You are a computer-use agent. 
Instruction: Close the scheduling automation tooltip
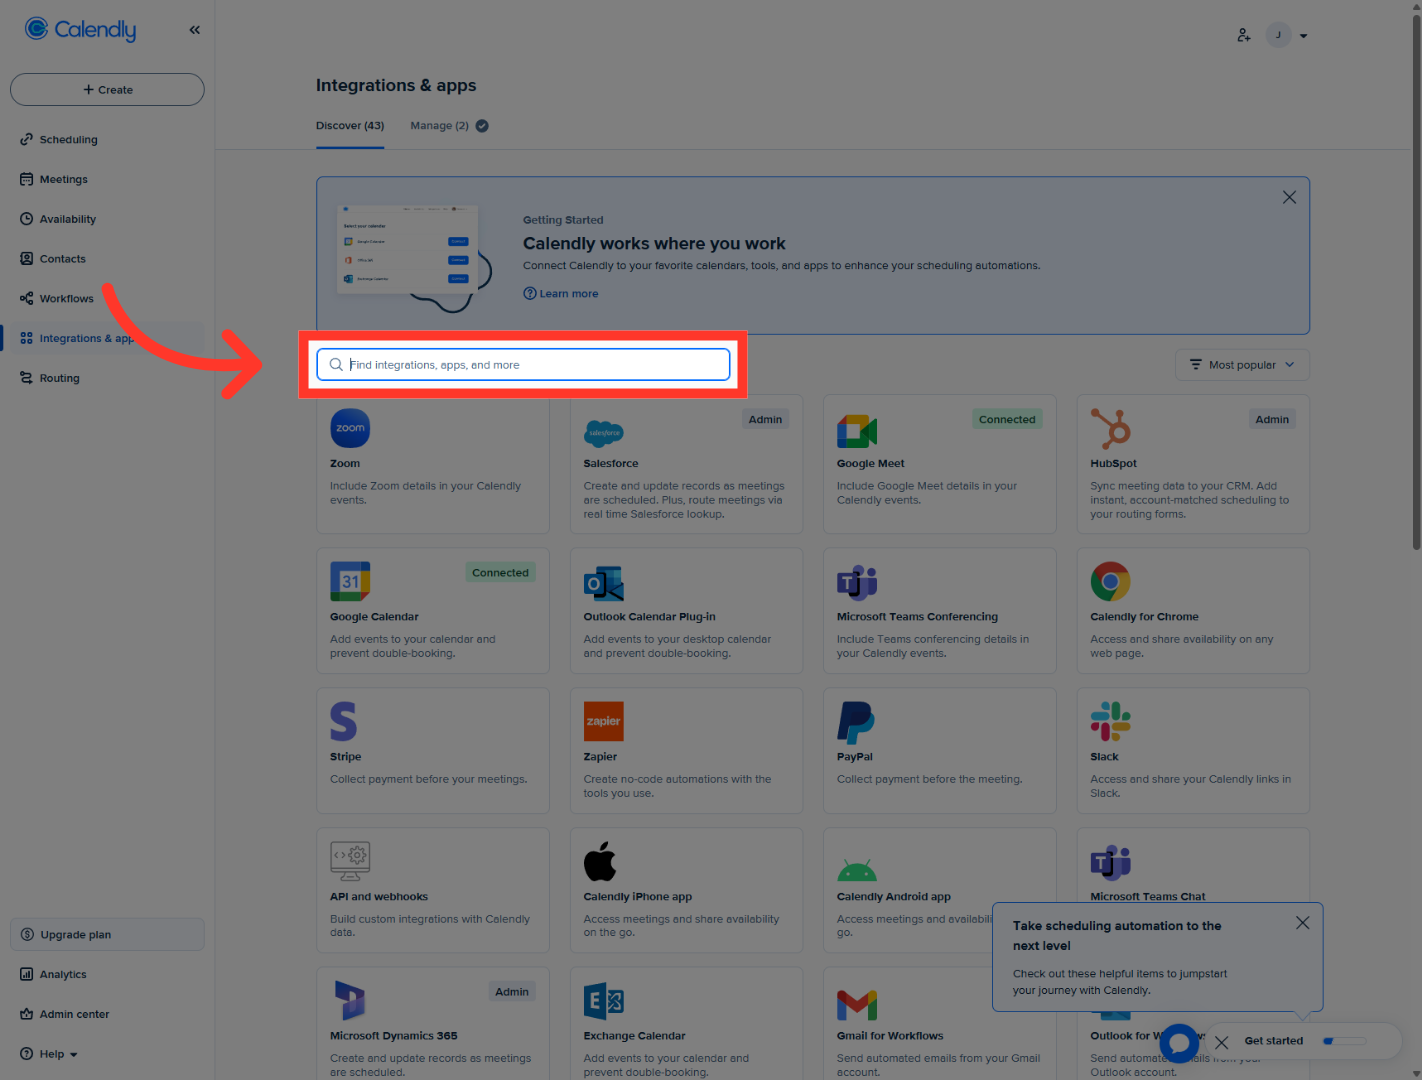click(1302, 923)
